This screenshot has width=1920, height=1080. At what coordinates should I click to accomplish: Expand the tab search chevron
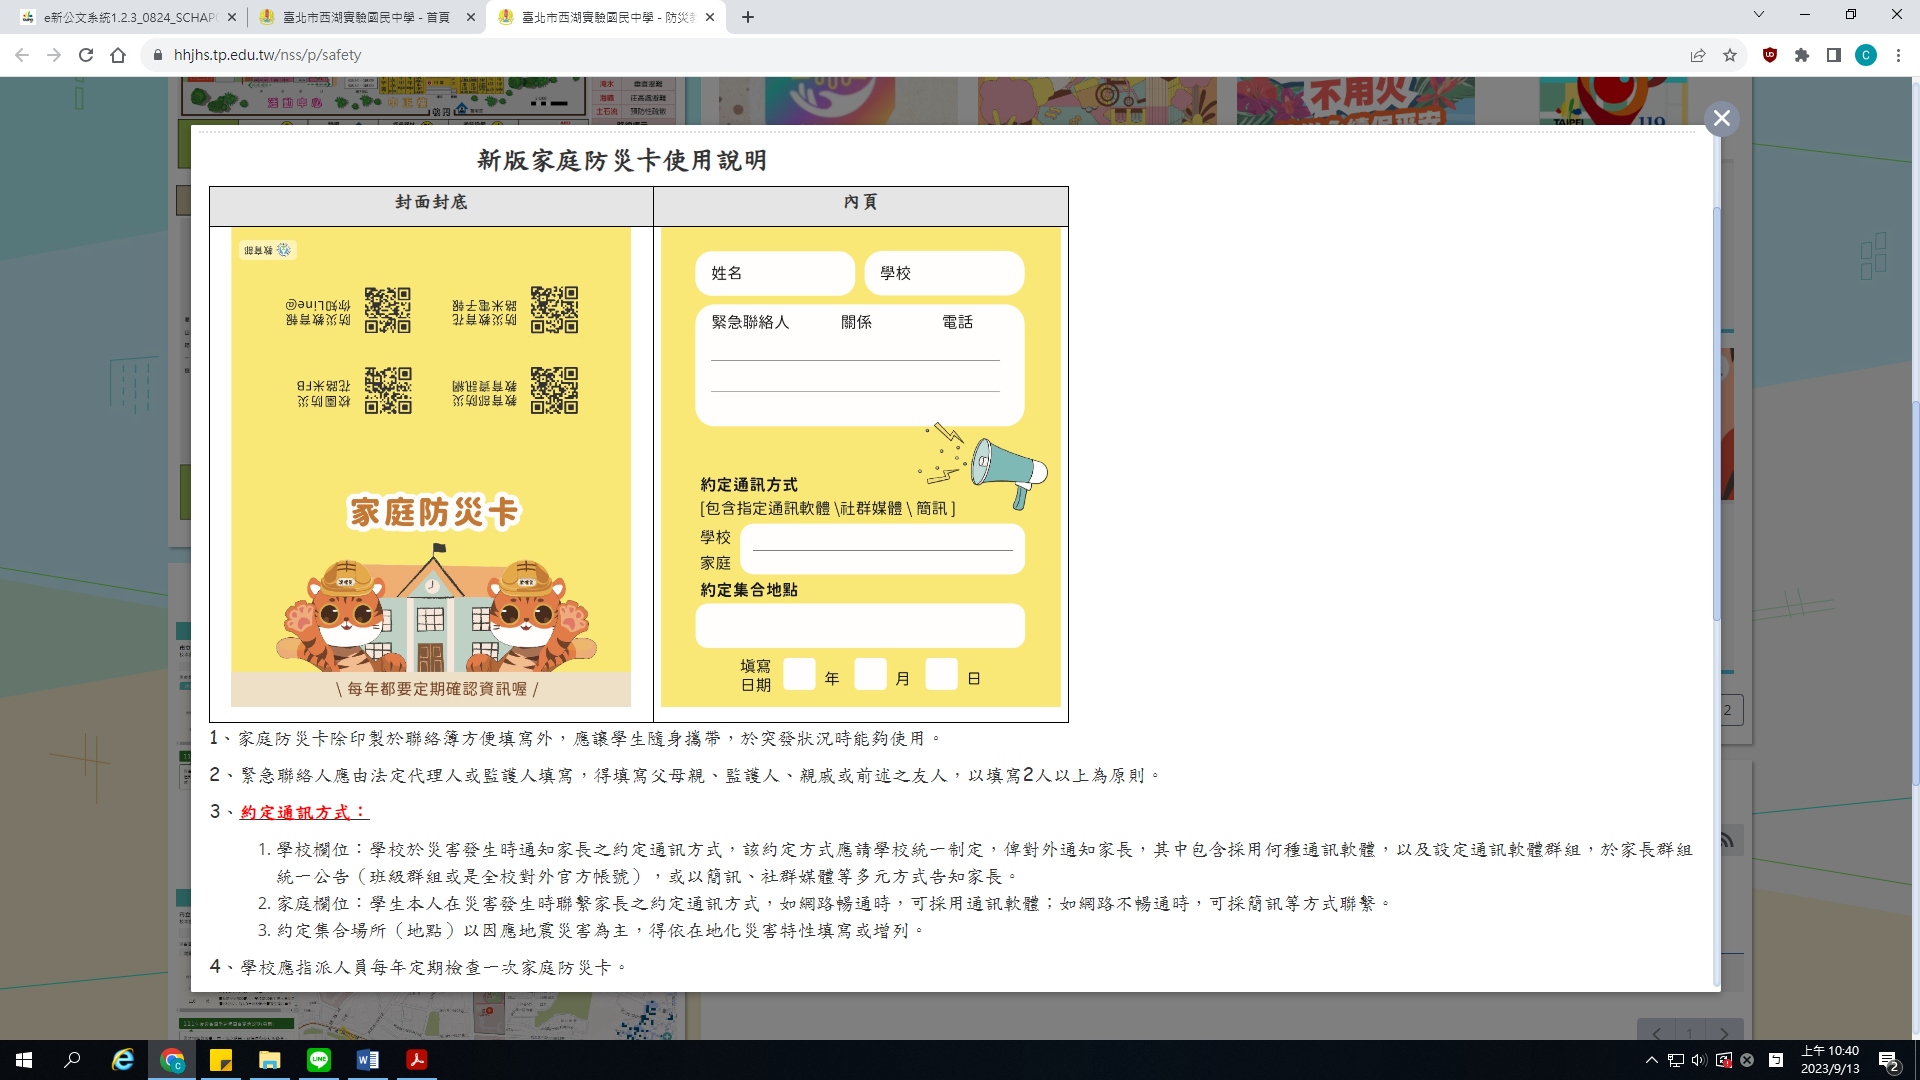click(x=1759, y=15)
